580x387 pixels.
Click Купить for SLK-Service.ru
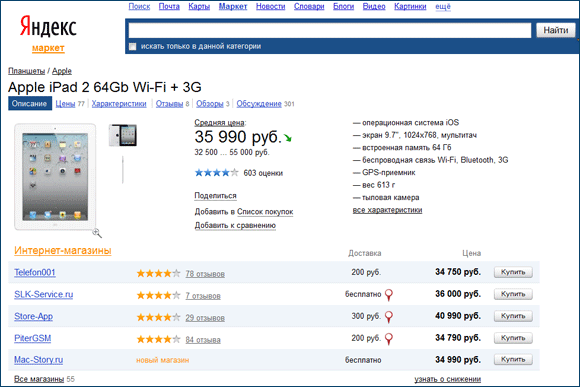coord(513,294)
